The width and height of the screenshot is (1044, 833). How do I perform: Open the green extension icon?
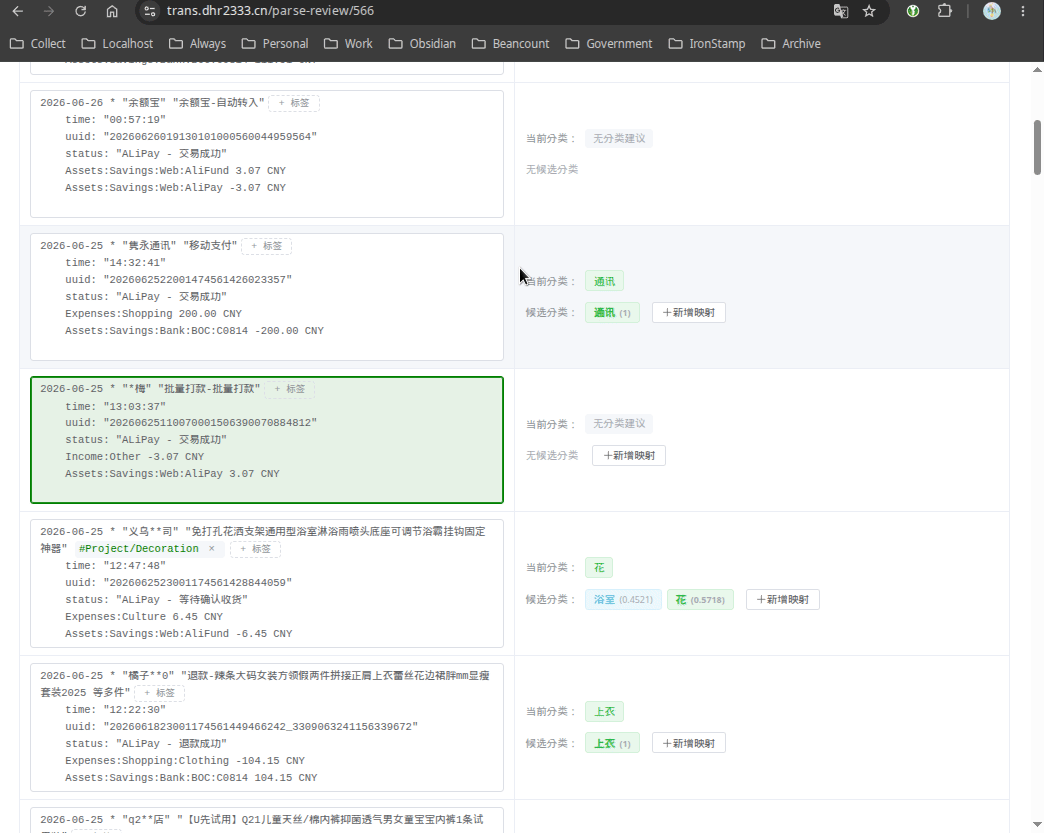click(913, 11)
